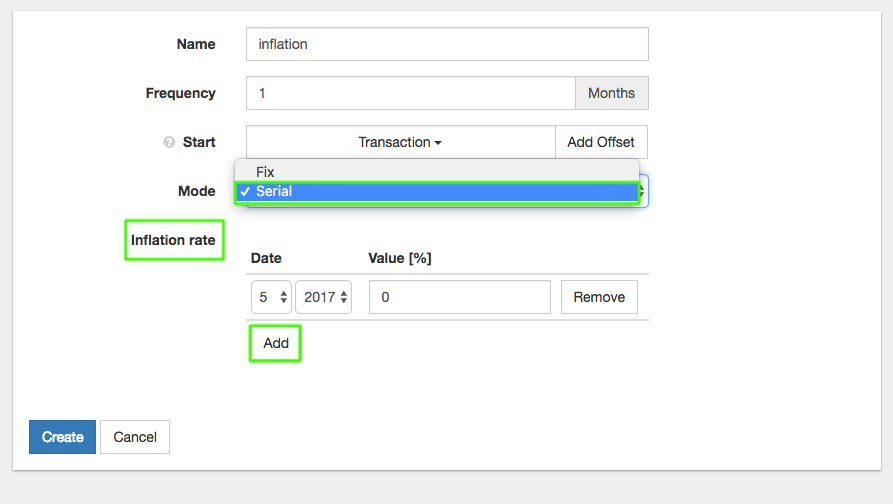Click the checkmark next to Serial

click(245, 191)
